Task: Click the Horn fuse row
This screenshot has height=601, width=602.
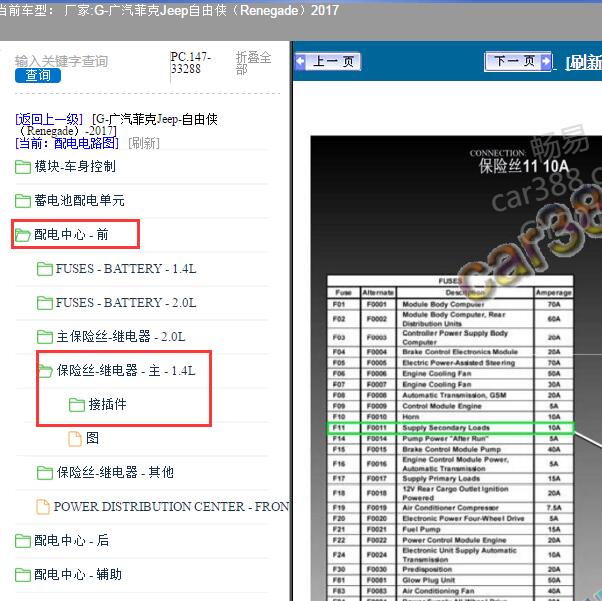Action: 450,417
